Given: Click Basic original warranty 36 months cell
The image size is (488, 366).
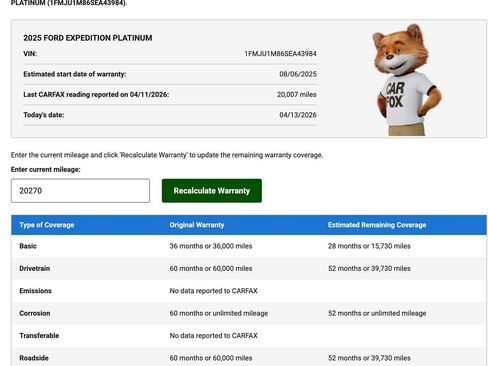Looking at the screenshot, I should pyautogui.click(x=211, y=246).
